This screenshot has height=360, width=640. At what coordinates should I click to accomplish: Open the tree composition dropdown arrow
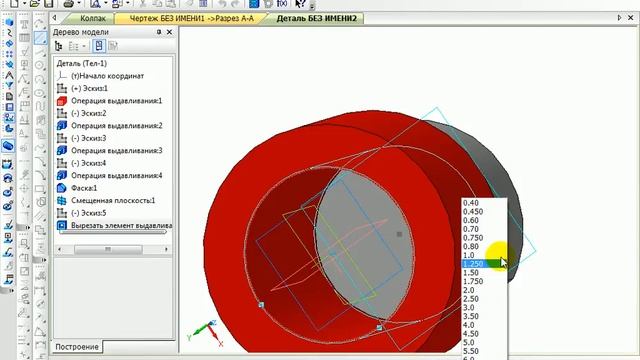tap(84, 46)
